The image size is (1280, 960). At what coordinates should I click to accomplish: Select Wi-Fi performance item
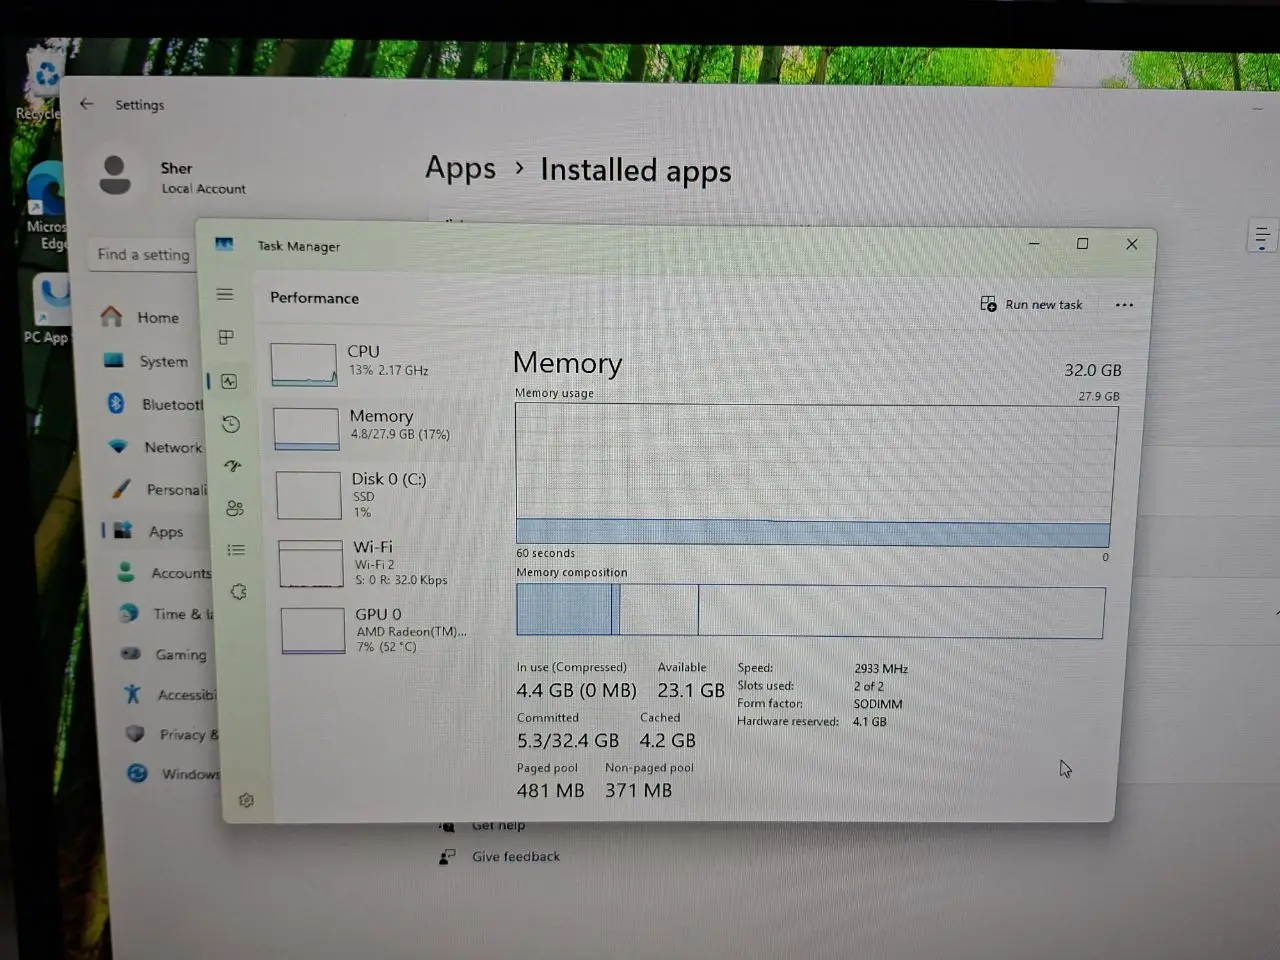pyautogui.click(x=372, y=563)
